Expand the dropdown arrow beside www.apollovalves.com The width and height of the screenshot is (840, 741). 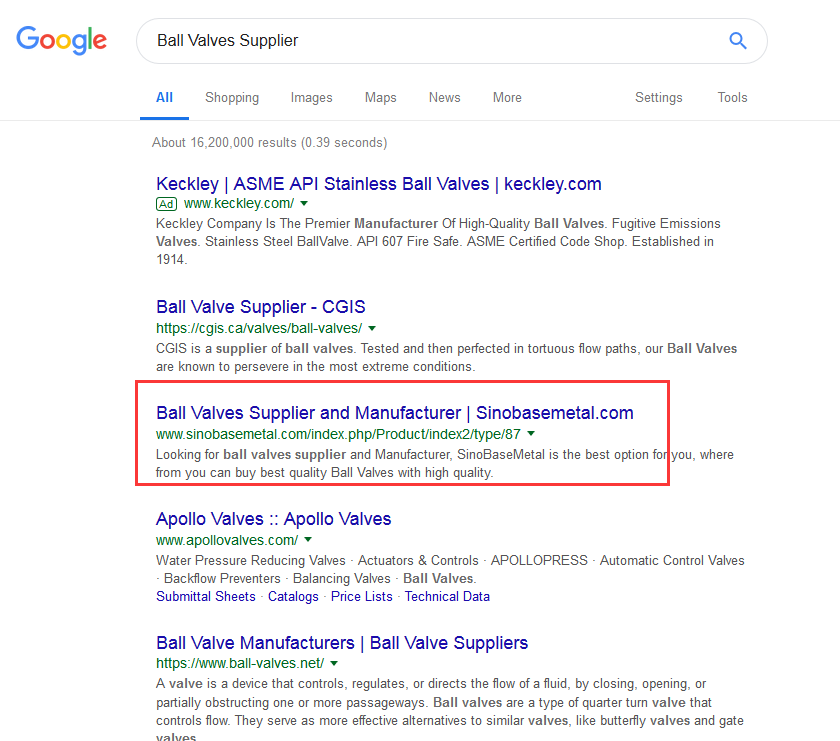(308, 540)
